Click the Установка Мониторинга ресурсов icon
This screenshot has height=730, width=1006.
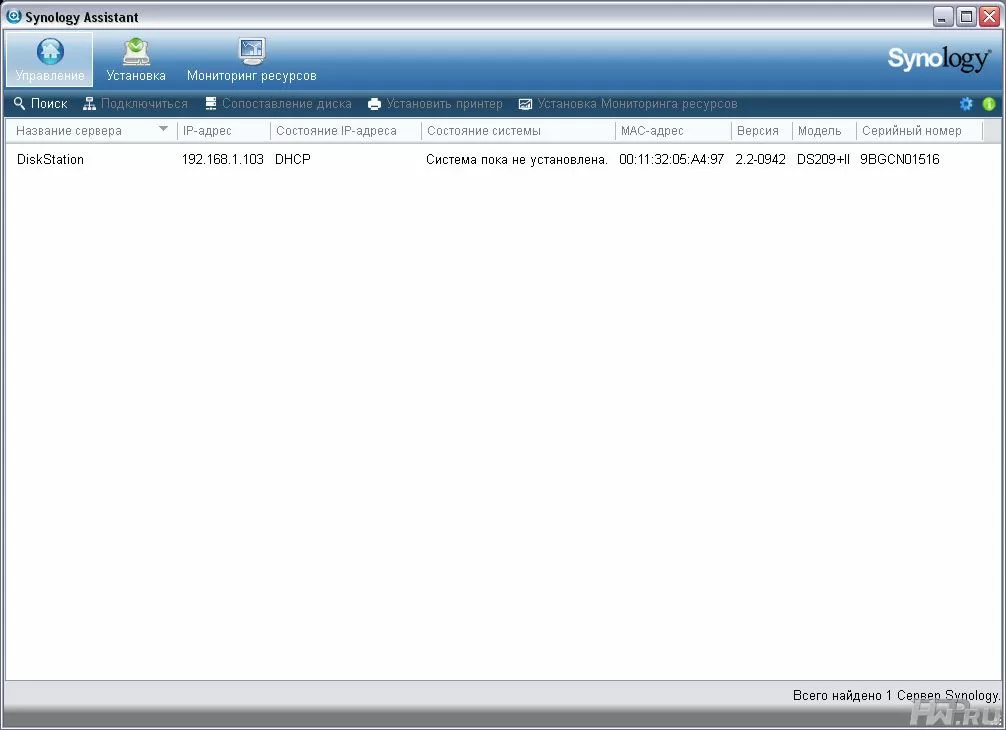525,104
